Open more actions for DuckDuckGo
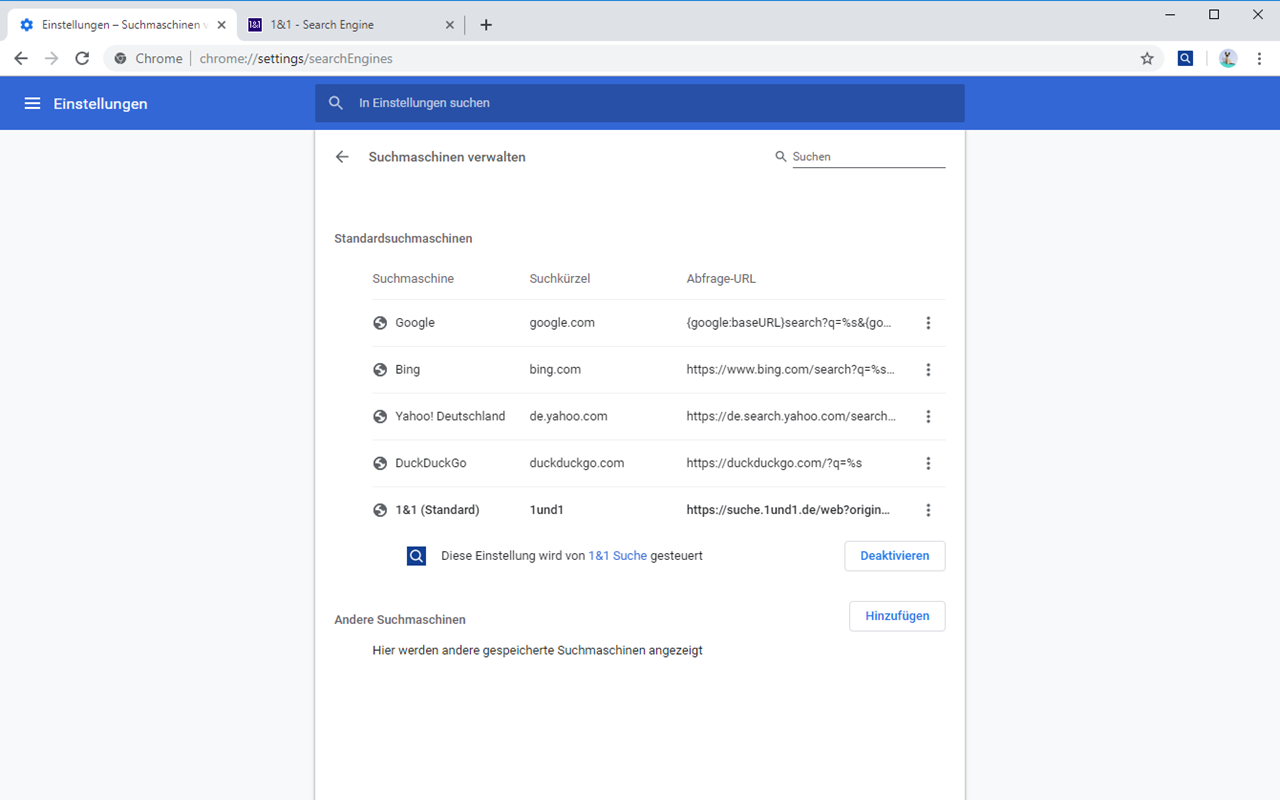The width and height of the screenshot is (1280, 800). pos(928,463)
